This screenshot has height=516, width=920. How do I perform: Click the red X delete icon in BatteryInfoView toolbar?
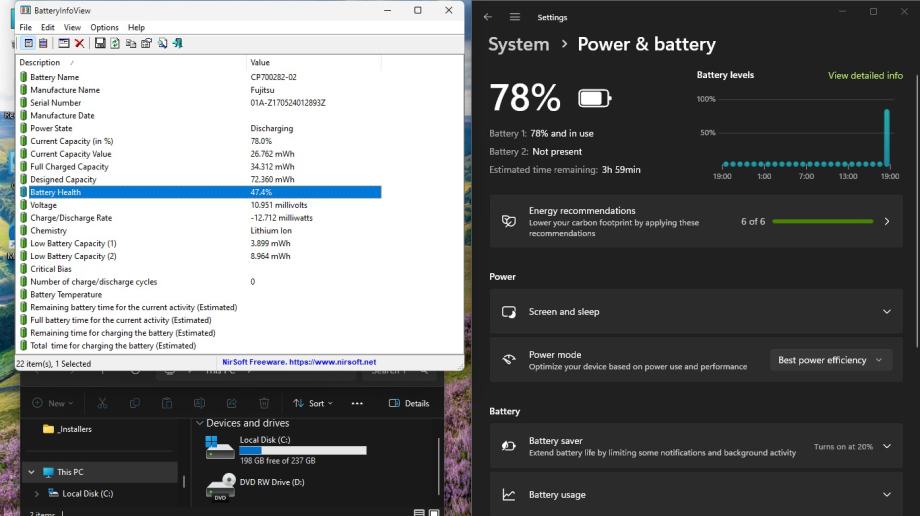[79, 43]
